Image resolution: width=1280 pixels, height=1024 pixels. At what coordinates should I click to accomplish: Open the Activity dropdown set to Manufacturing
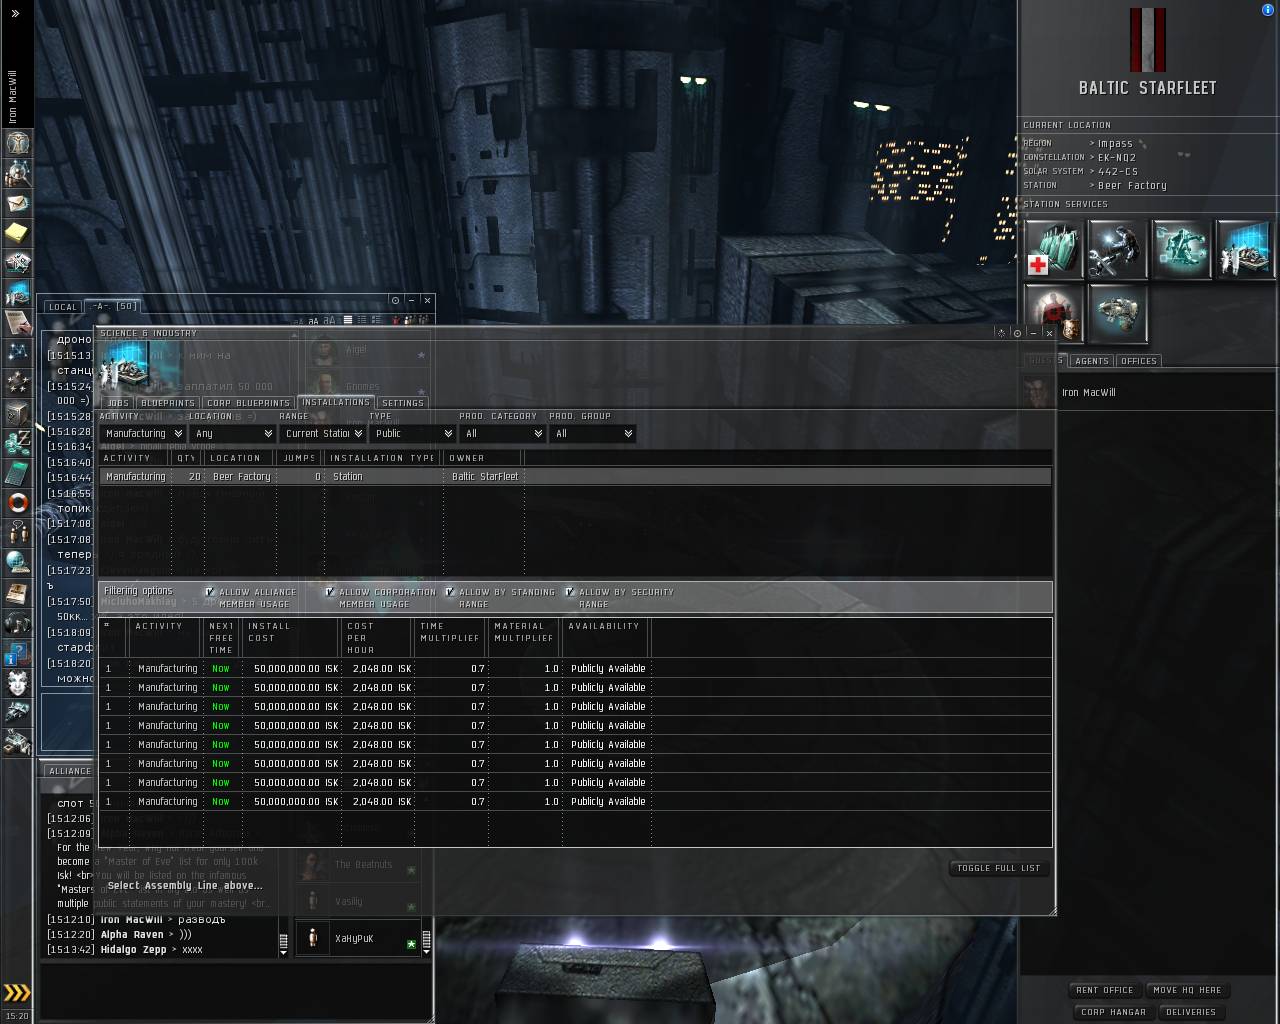click(143, 434)
